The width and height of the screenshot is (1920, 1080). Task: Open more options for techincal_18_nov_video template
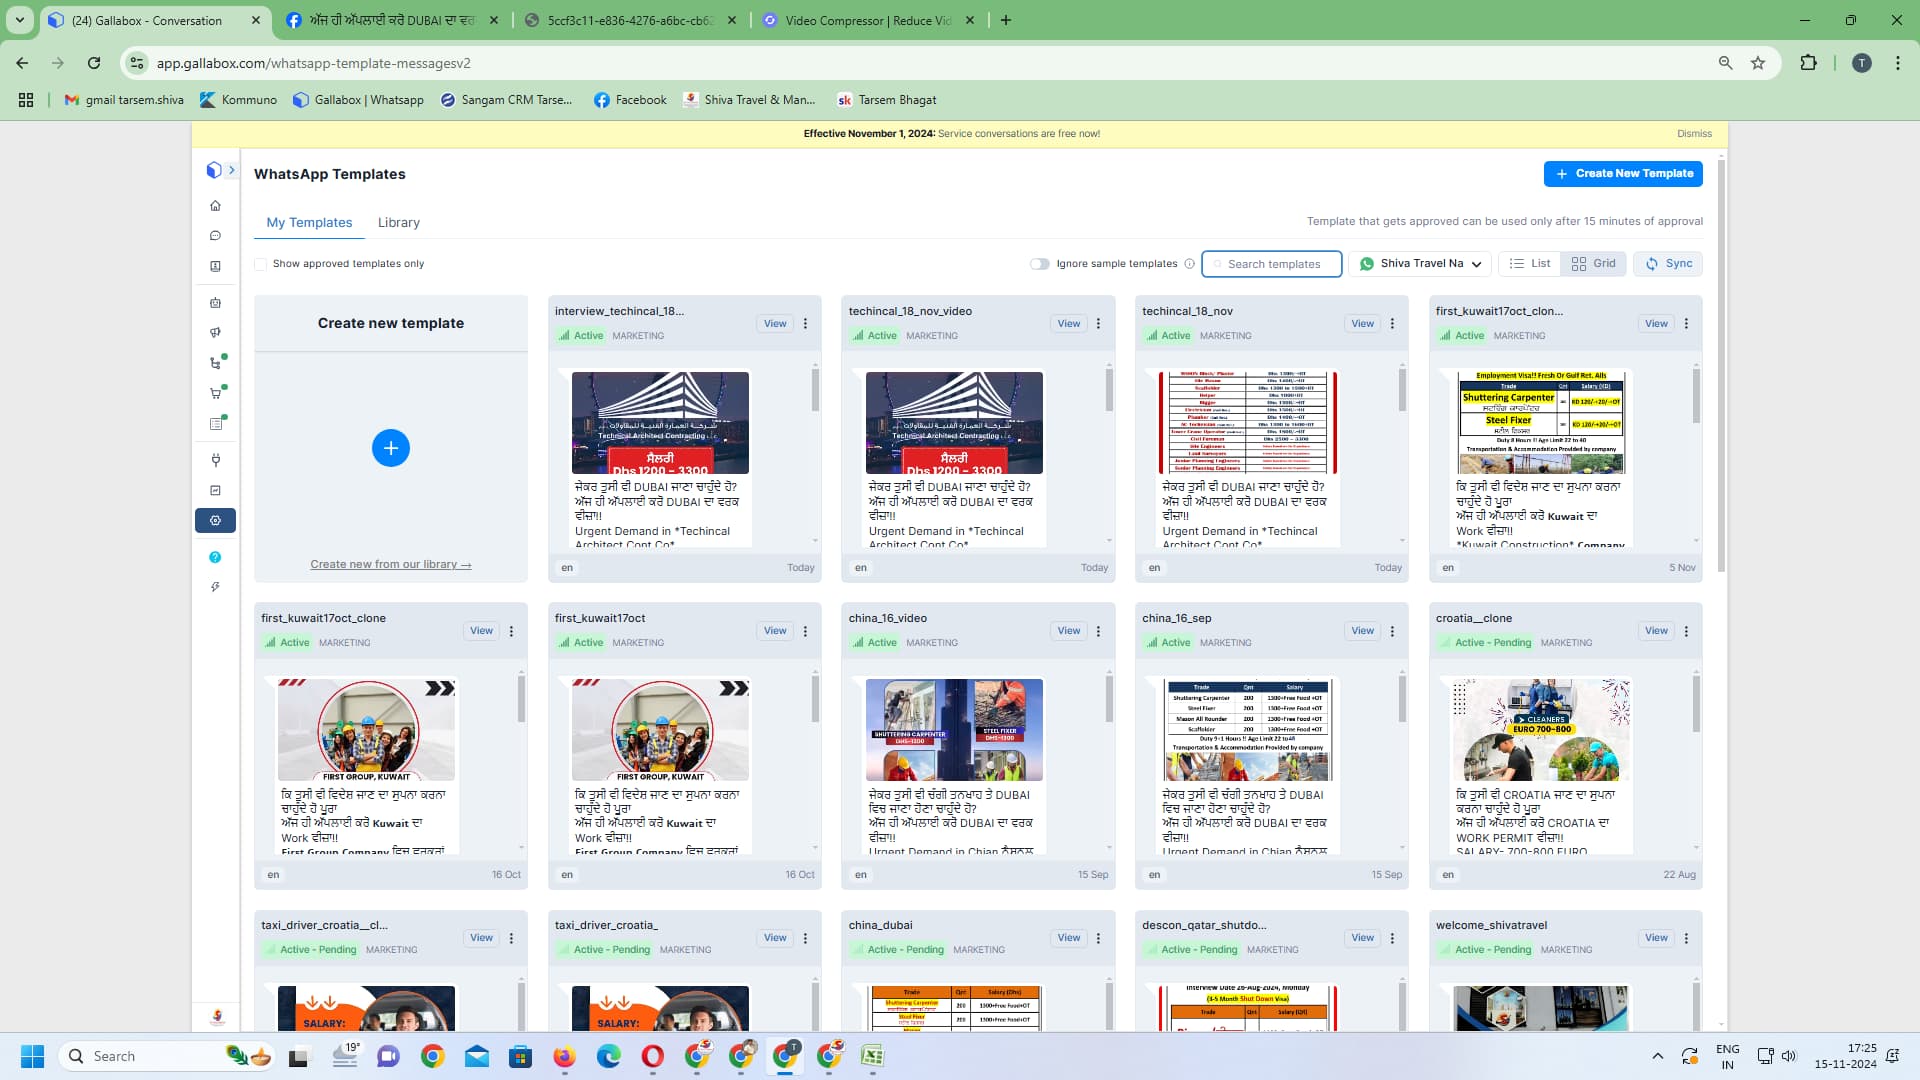coord(1098,324)
